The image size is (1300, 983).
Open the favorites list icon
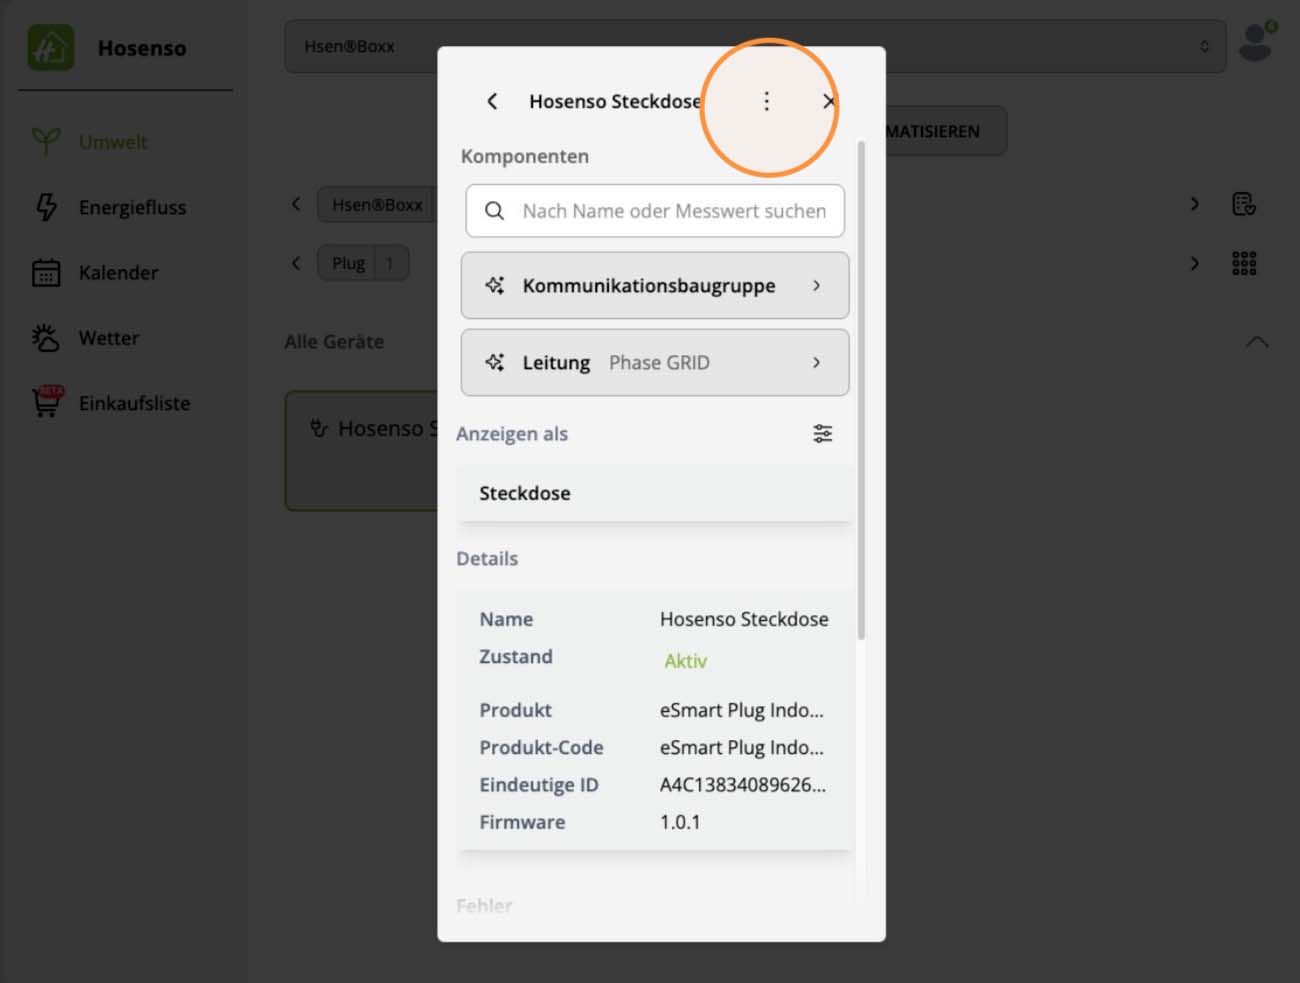coord(1244,204)
